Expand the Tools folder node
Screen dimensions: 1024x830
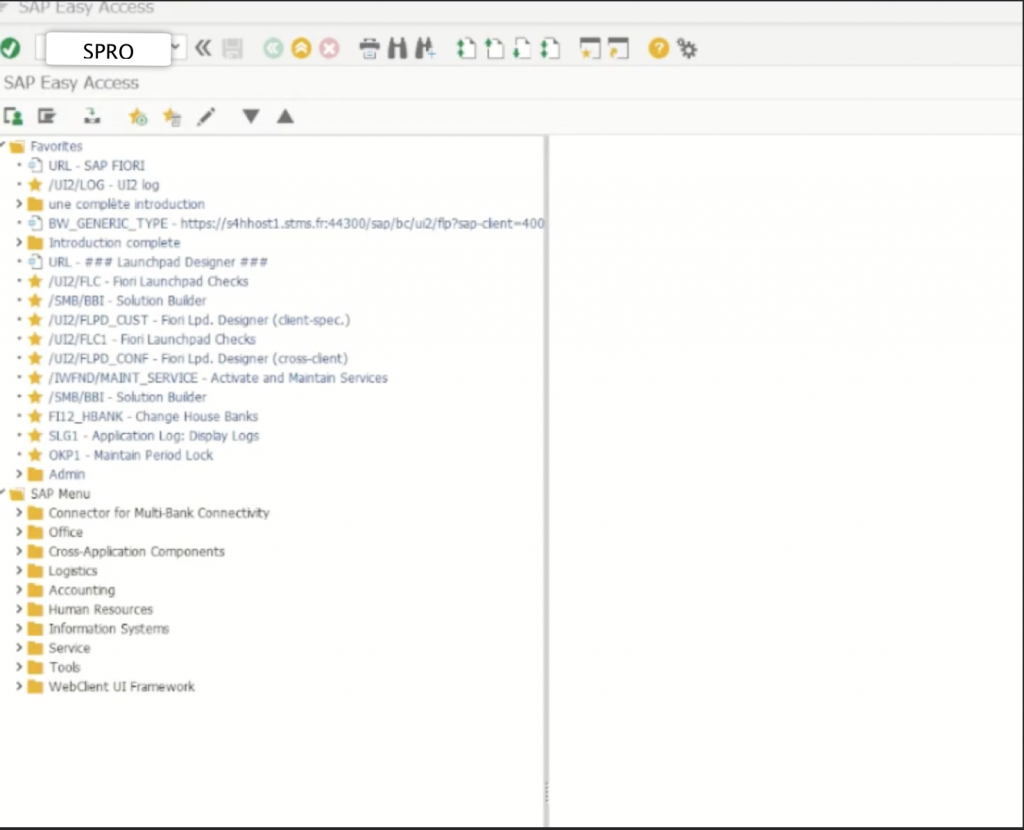(x=19, y=667)
